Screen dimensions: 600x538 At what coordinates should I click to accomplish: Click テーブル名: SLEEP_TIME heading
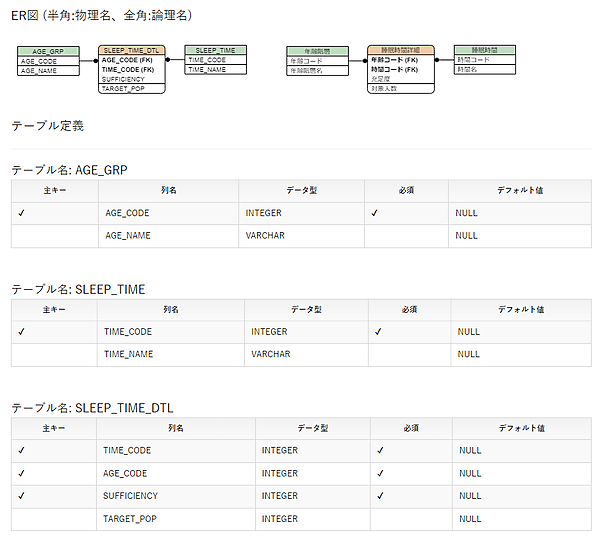pos(78,289)
